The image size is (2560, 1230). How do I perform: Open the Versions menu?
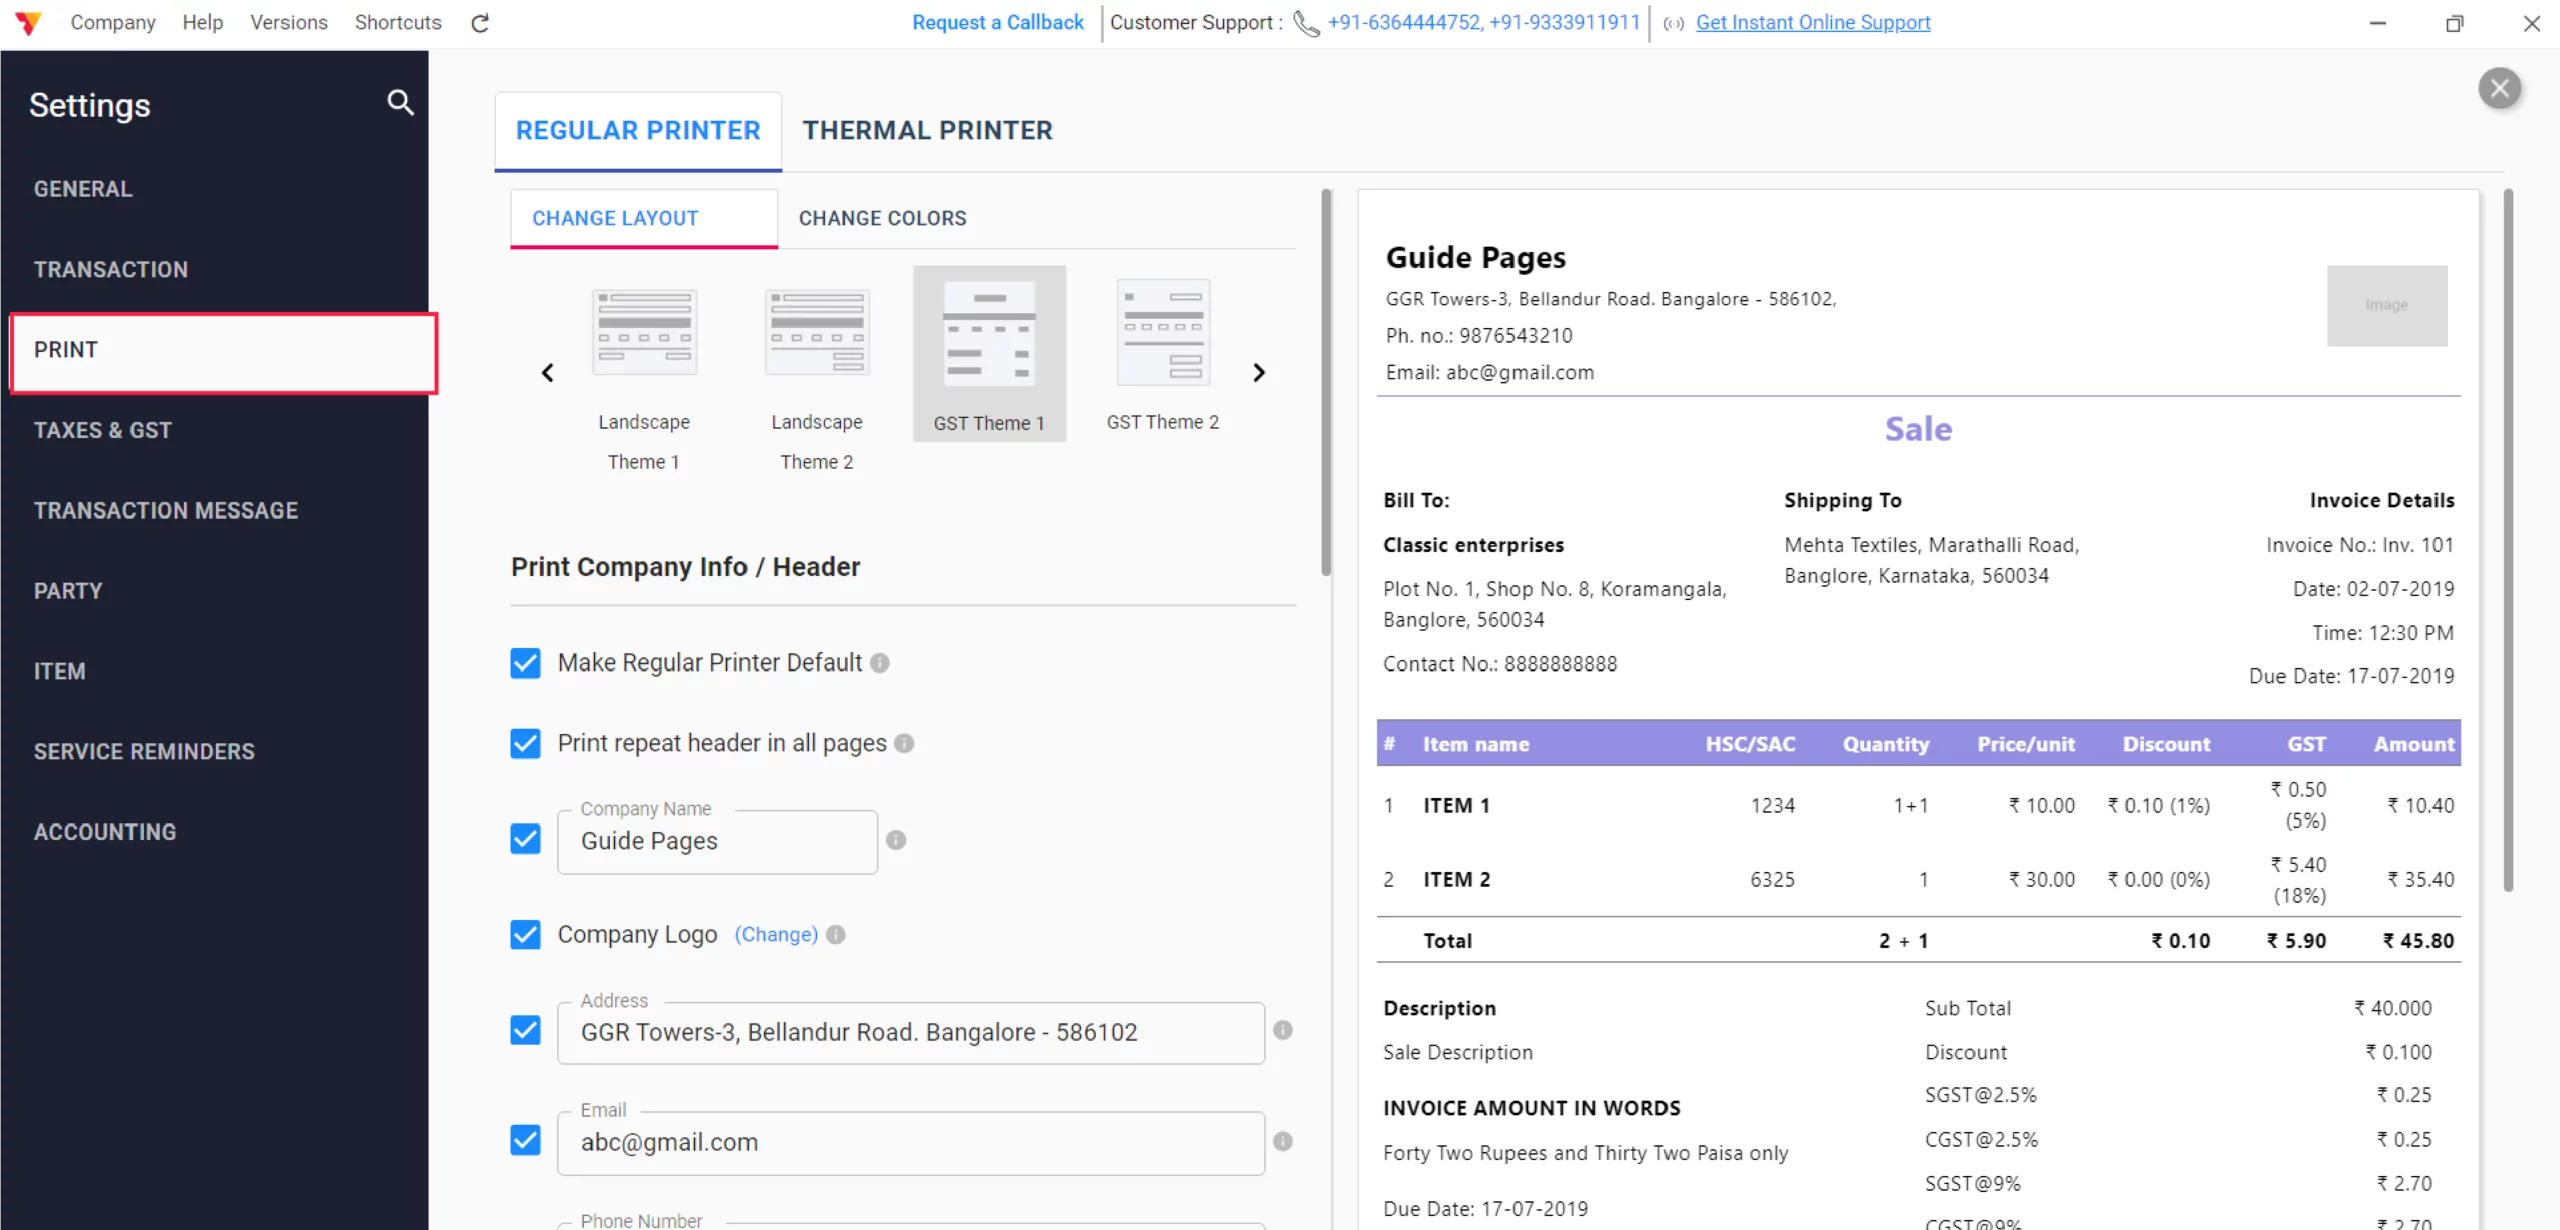(x=288, y=22)
